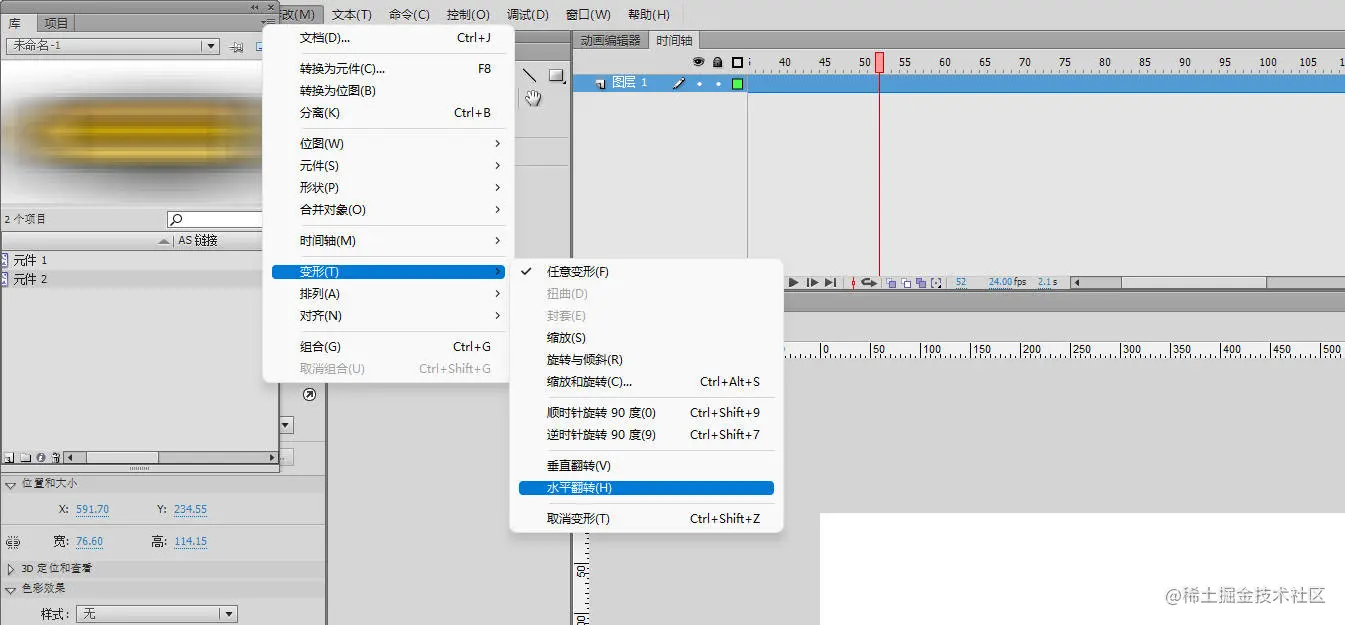Click the trash icon to delete library item
Screen dimensions: 1345x625
(x=55, y=457)
